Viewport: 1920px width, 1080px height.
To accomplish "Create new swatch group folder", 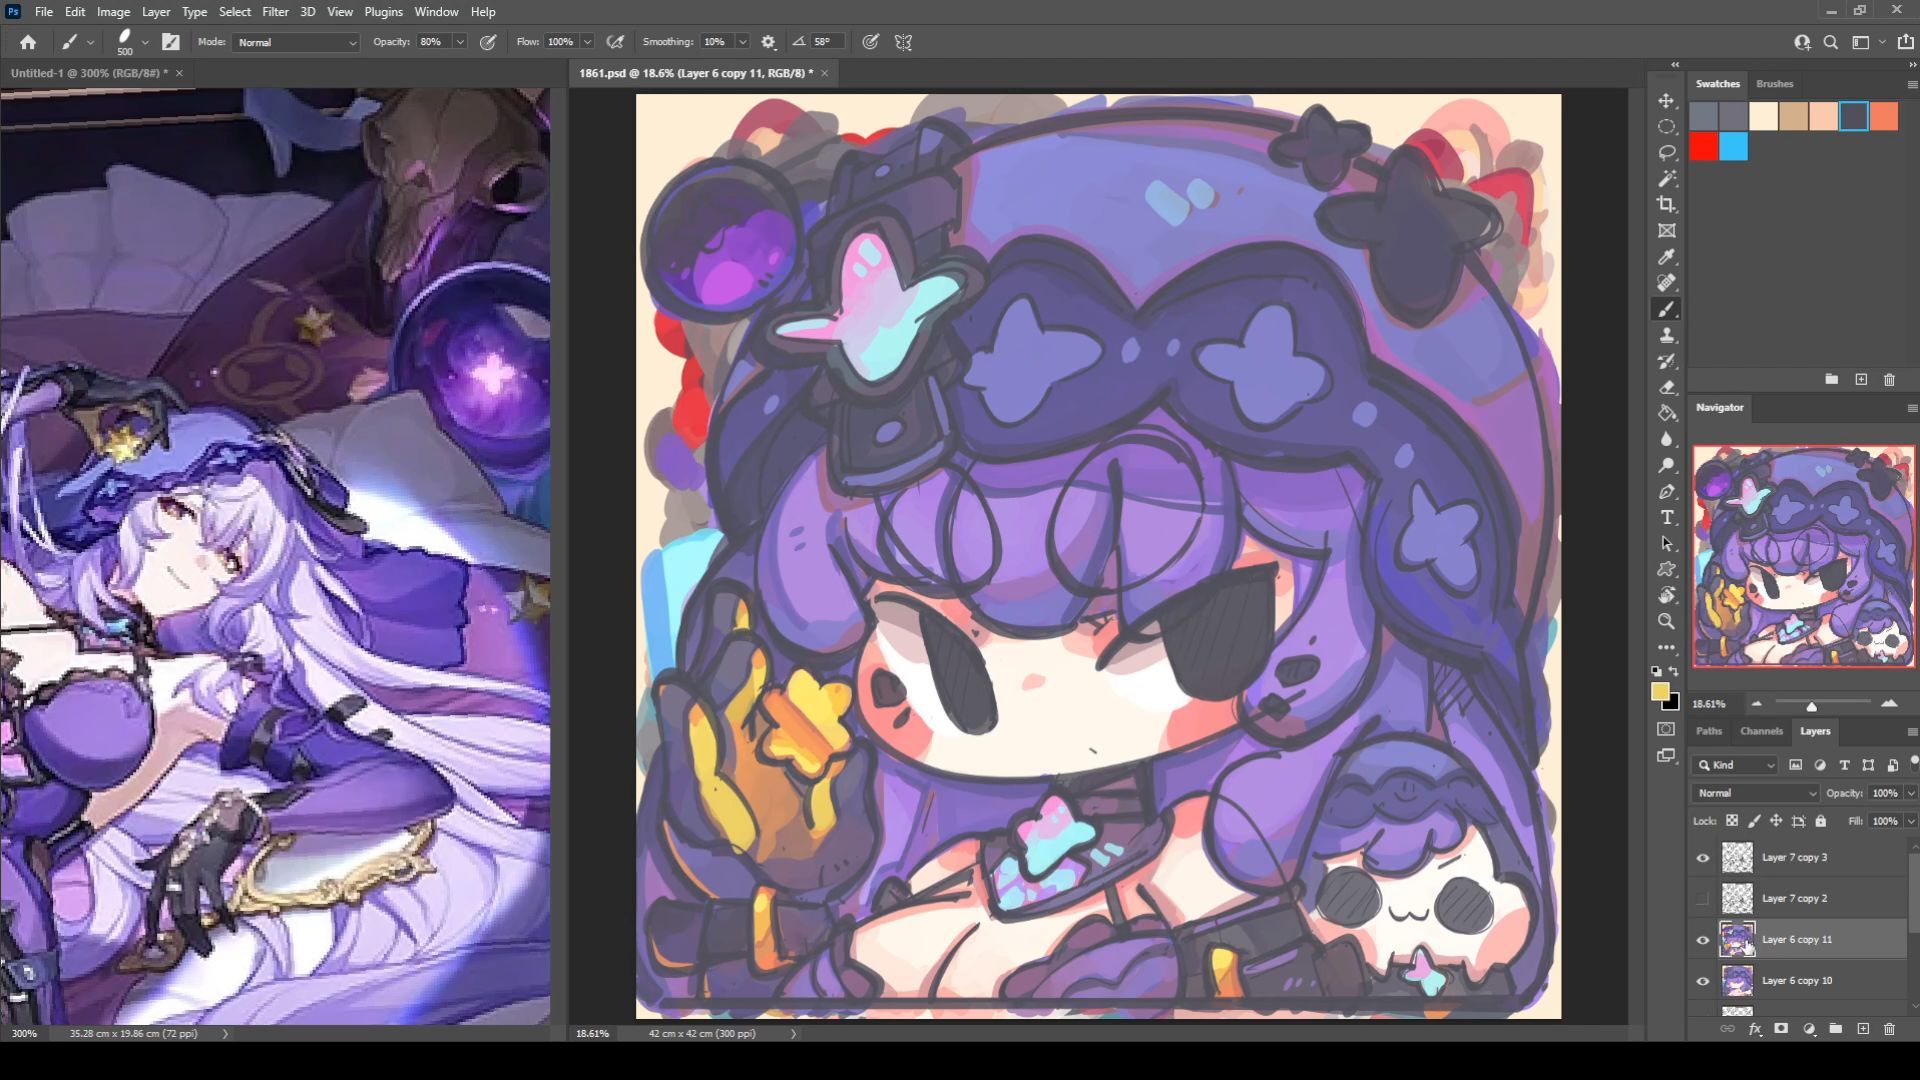I will [x=1831, y=380].
